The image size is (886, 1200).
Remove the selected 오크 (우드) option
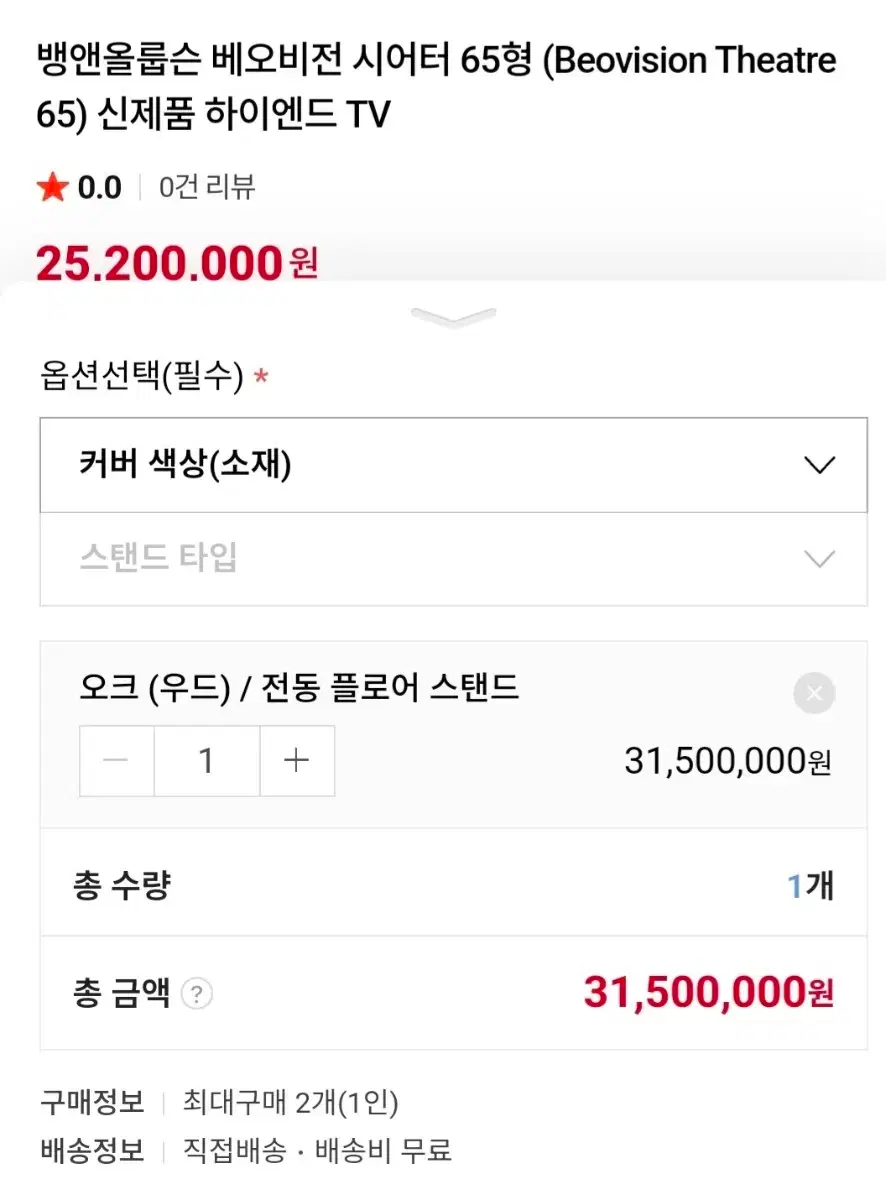pyautogui.click(x=814, y=693)
